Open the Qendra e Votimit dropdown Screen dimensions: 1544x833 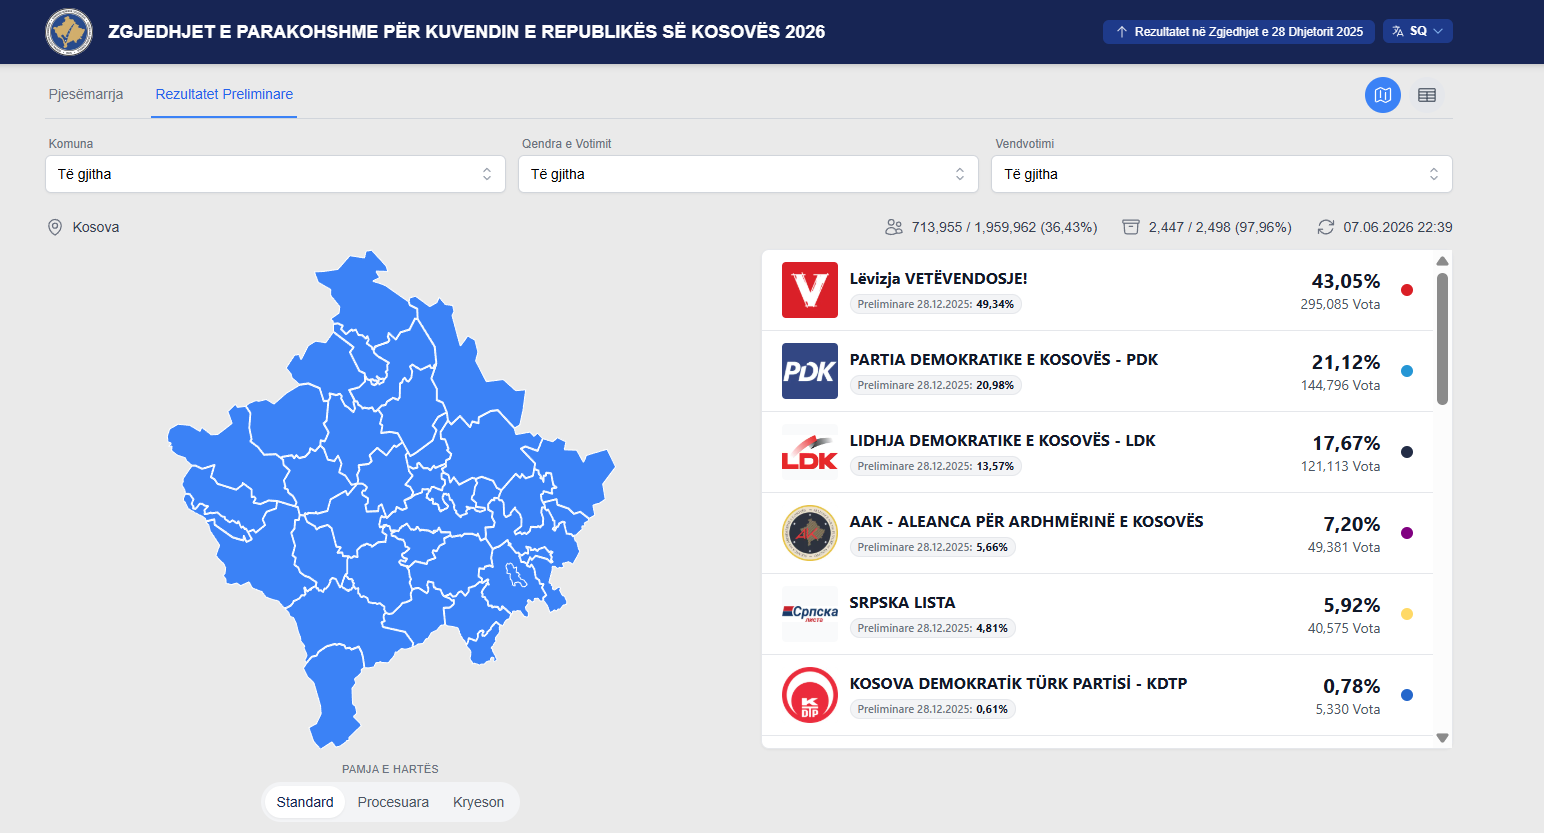click(x=748, y=174)
